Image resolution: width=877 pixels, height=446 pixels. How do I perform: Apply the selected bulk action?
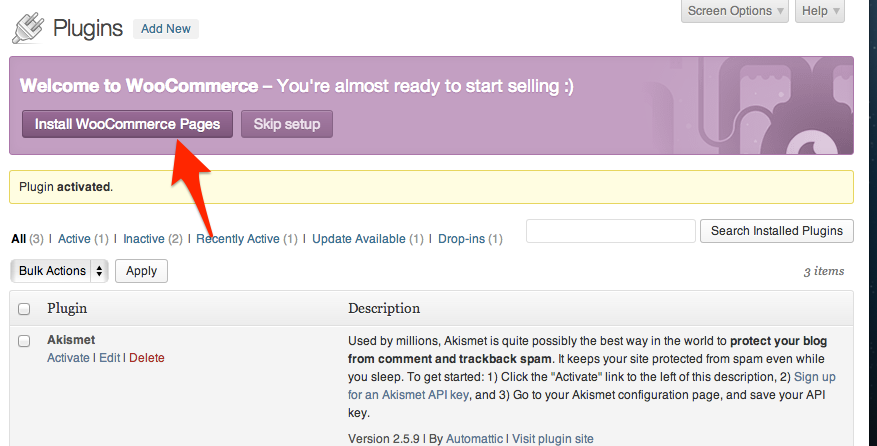point(141,271)
